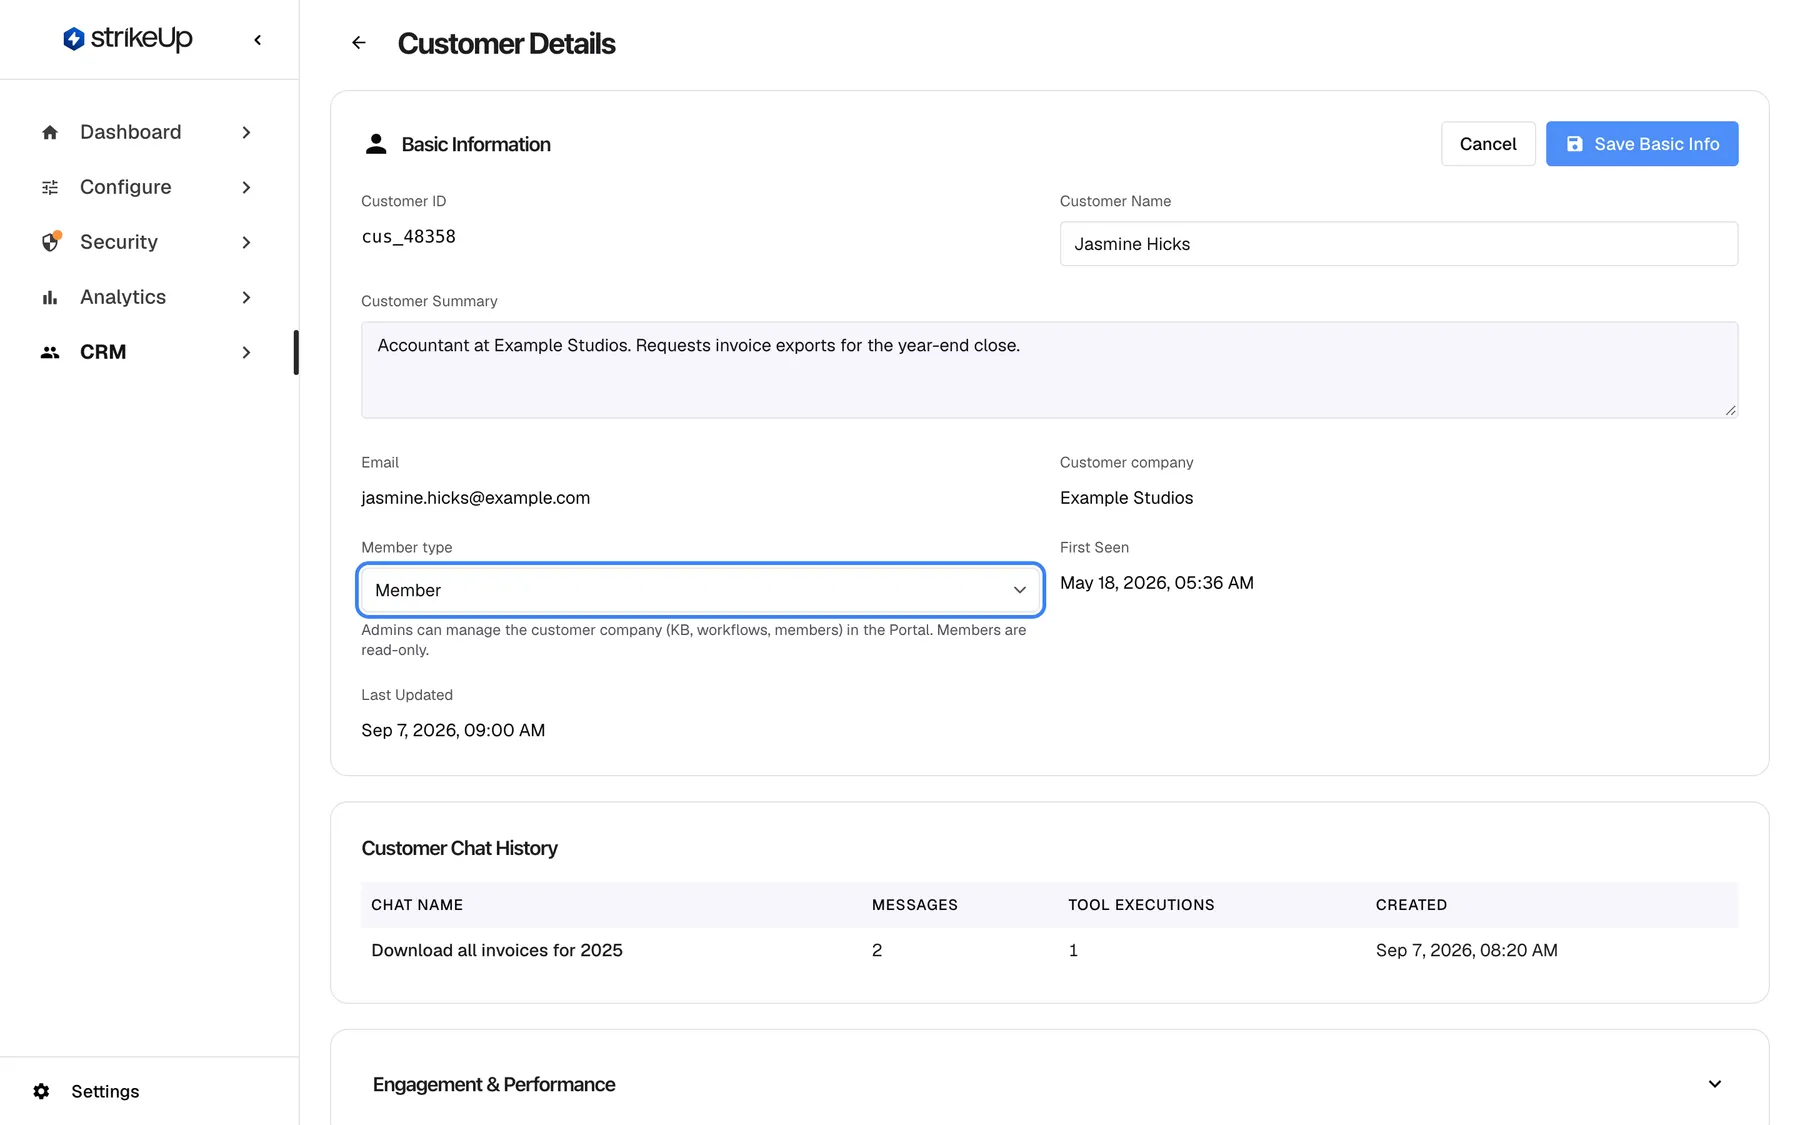Click the First Seen date value
The height and width of the screenshot is (1125, 1800).
tap(1157, 583)
